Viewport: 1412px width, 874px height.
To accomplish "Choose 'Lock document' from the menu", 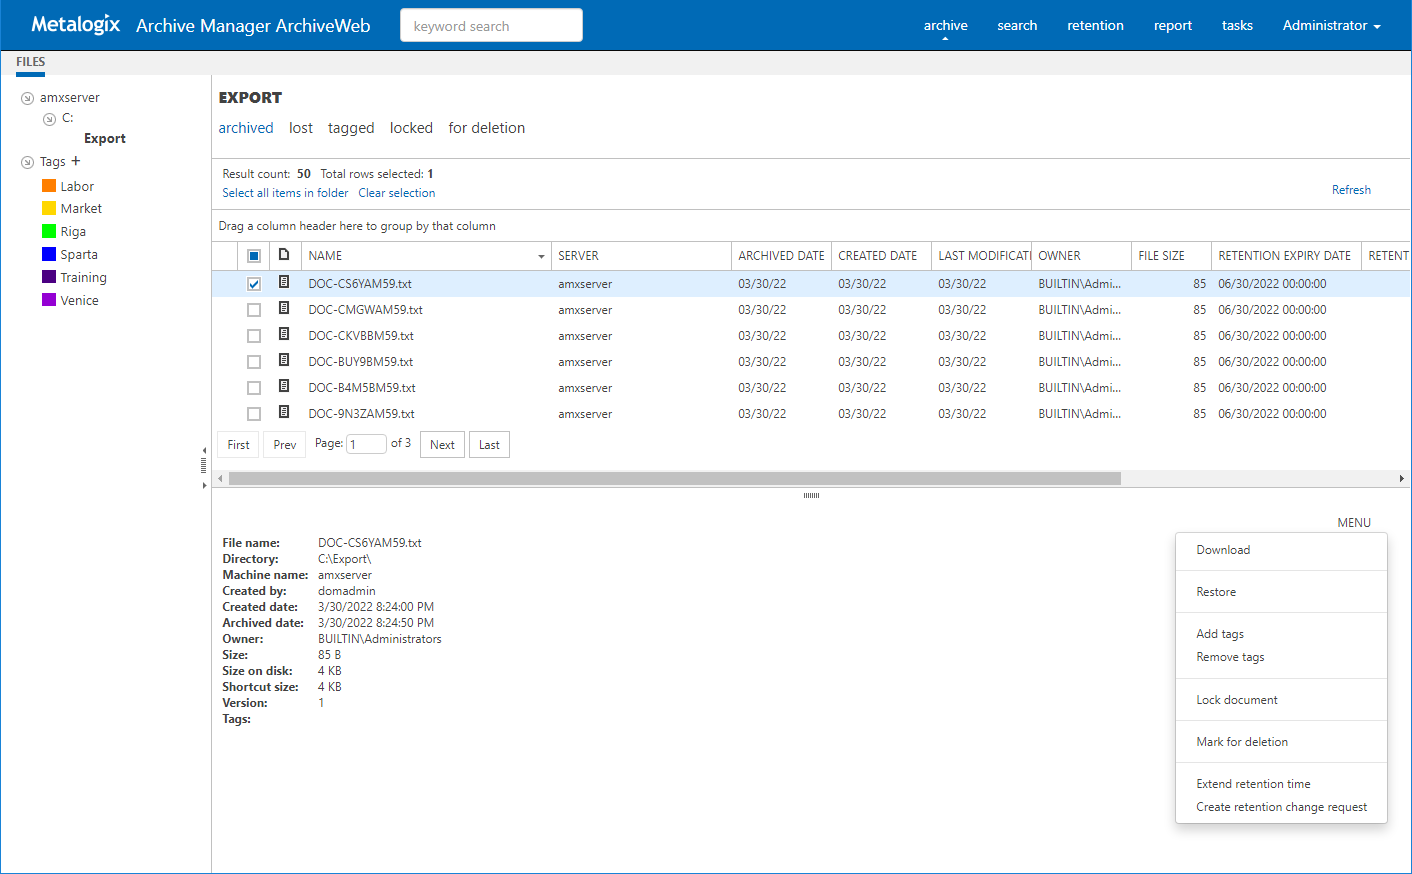I will pos(1236,700).
